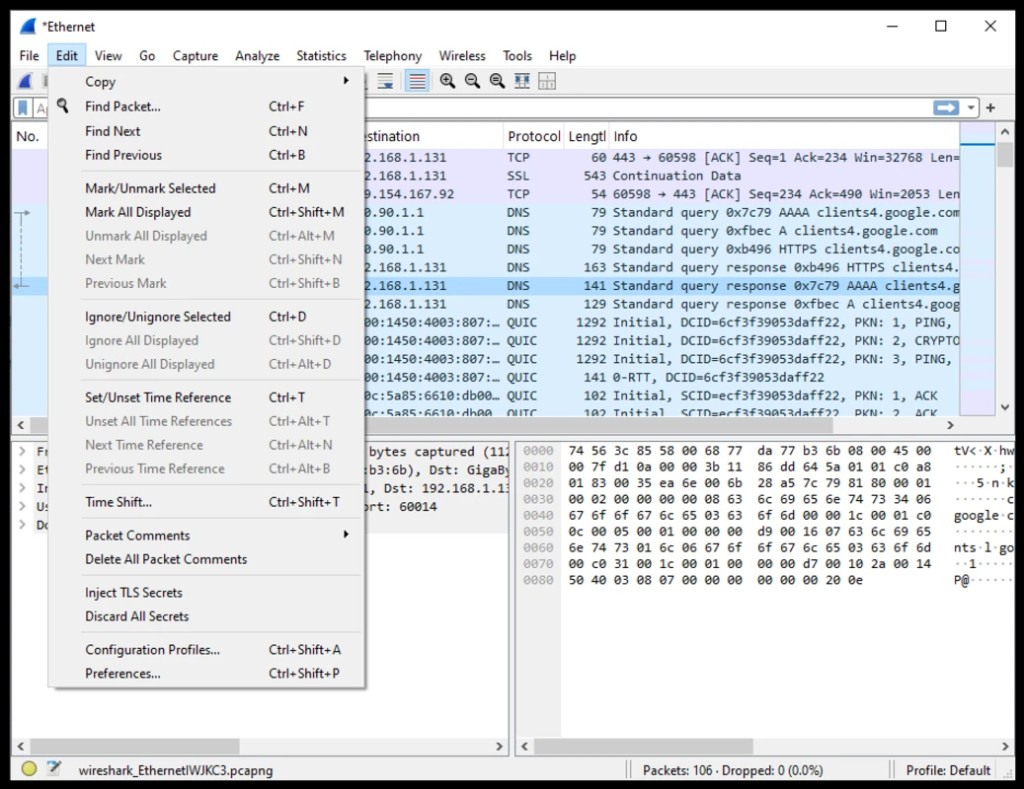Open the Wireless menu

pyautogui.click(x=462, y=56)
